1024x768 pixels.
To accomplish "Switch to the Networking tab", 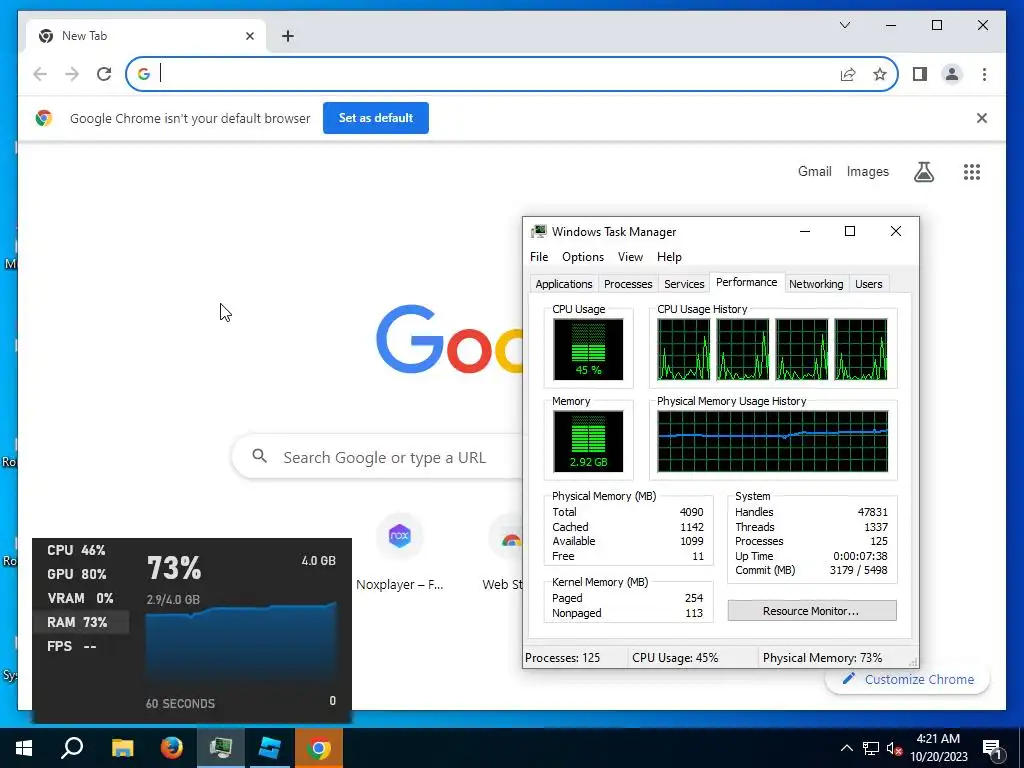I will click(816, 284).
